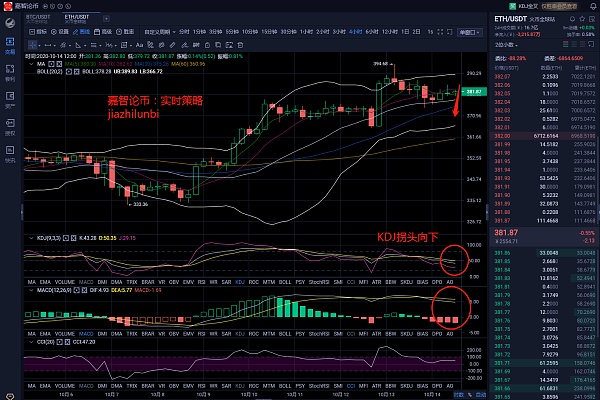Click the settings button in top toolbar
Viewport: 600px width, 400px height.
[x=60, y=32]
